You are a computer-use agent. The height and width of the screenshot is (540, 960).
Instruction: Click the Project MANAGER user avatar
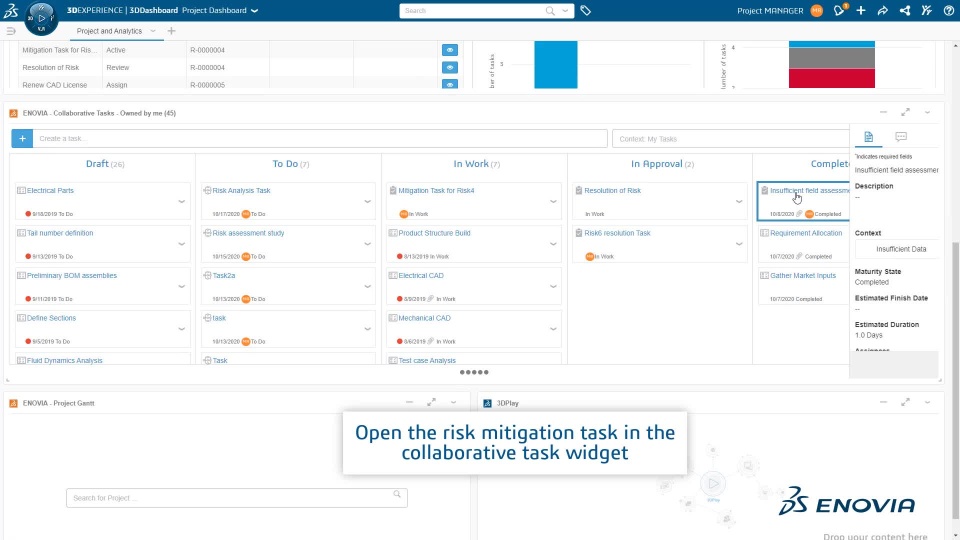pos(816,10)
